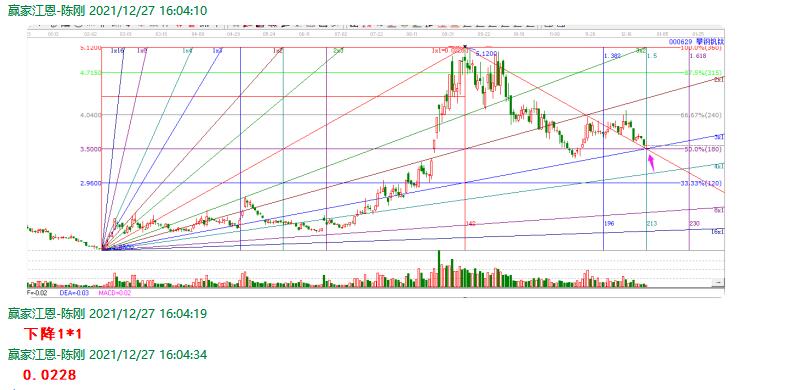The width and height of the screenshot is (791, 390).
Task: Click the 000629 stock code label
Action: tap(682, 42)
